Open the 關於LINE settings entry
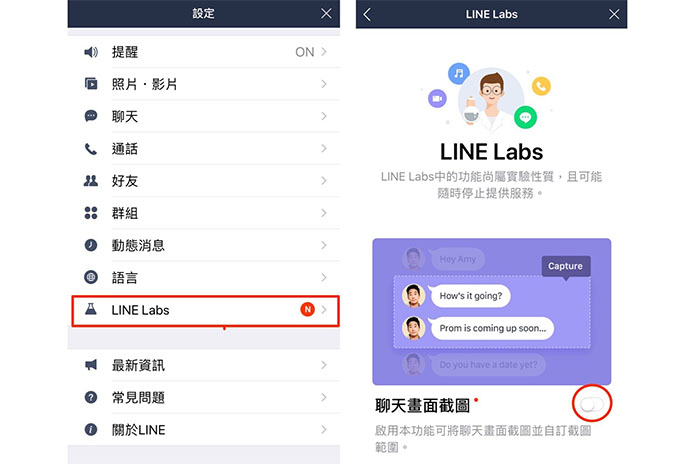The height and width of the screenshot is (464, 696). click(x=204, y=430)
